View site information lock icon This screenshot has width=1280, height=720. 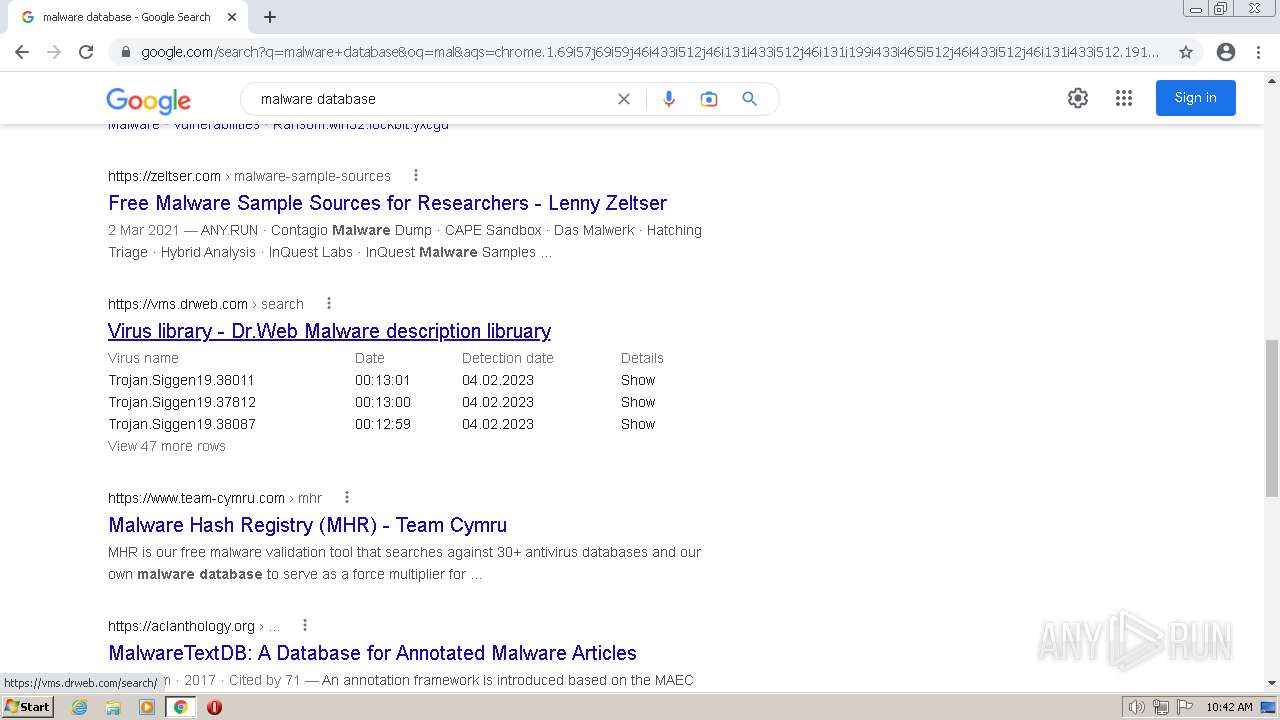point(125,52)
